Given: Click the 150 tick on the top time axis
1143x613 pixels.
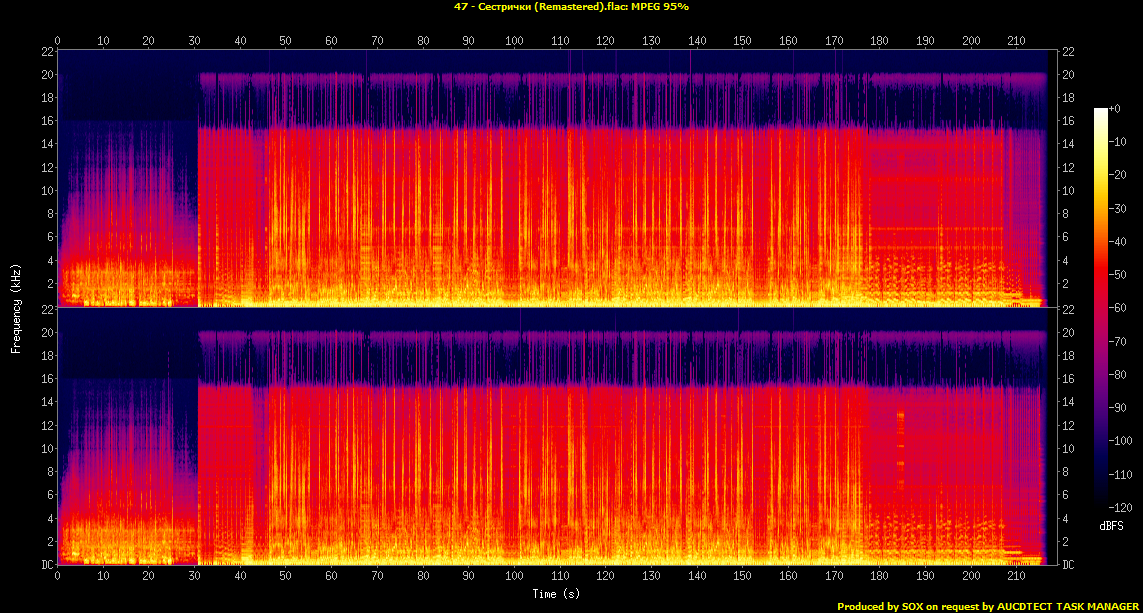Looking at the screenshot, I should pyautogui.click(x=742, y=40).
